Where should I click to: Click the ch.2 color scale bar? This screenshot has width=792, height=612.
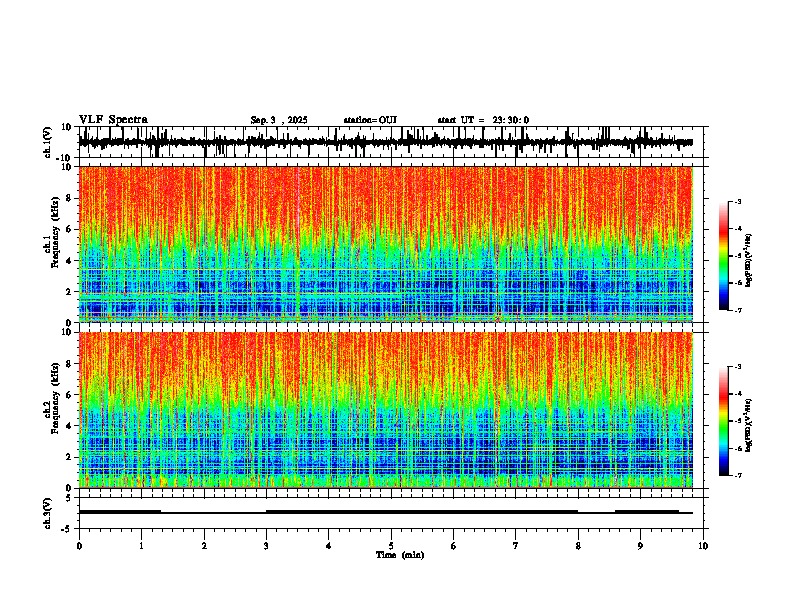pos(724,421)
